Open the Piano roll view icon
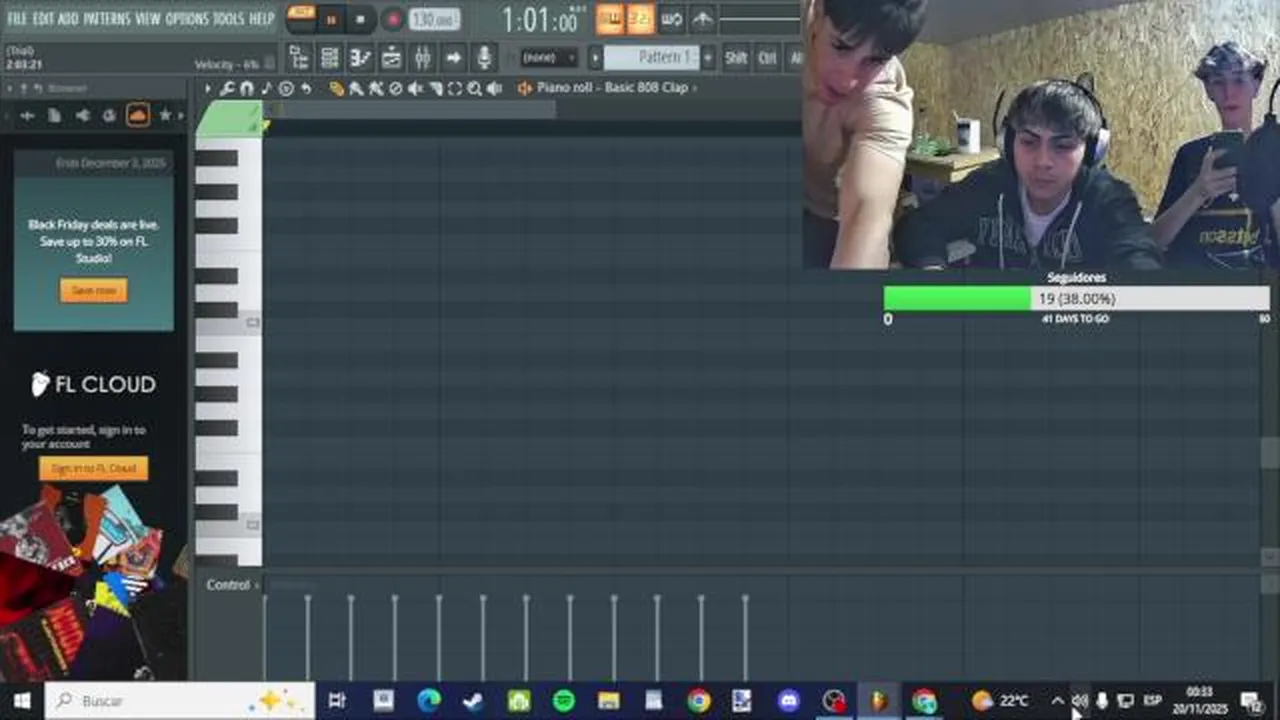Image resolution: width=1280 pixels, height=720 pixels. click(x=360, y=57)
